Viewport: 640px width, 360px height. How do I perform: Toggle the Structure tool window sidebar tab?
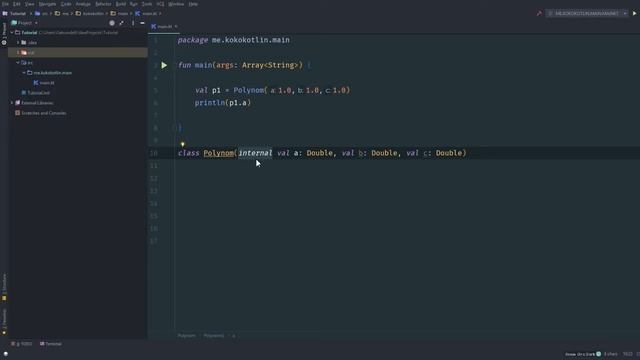(x=4, y=287)
